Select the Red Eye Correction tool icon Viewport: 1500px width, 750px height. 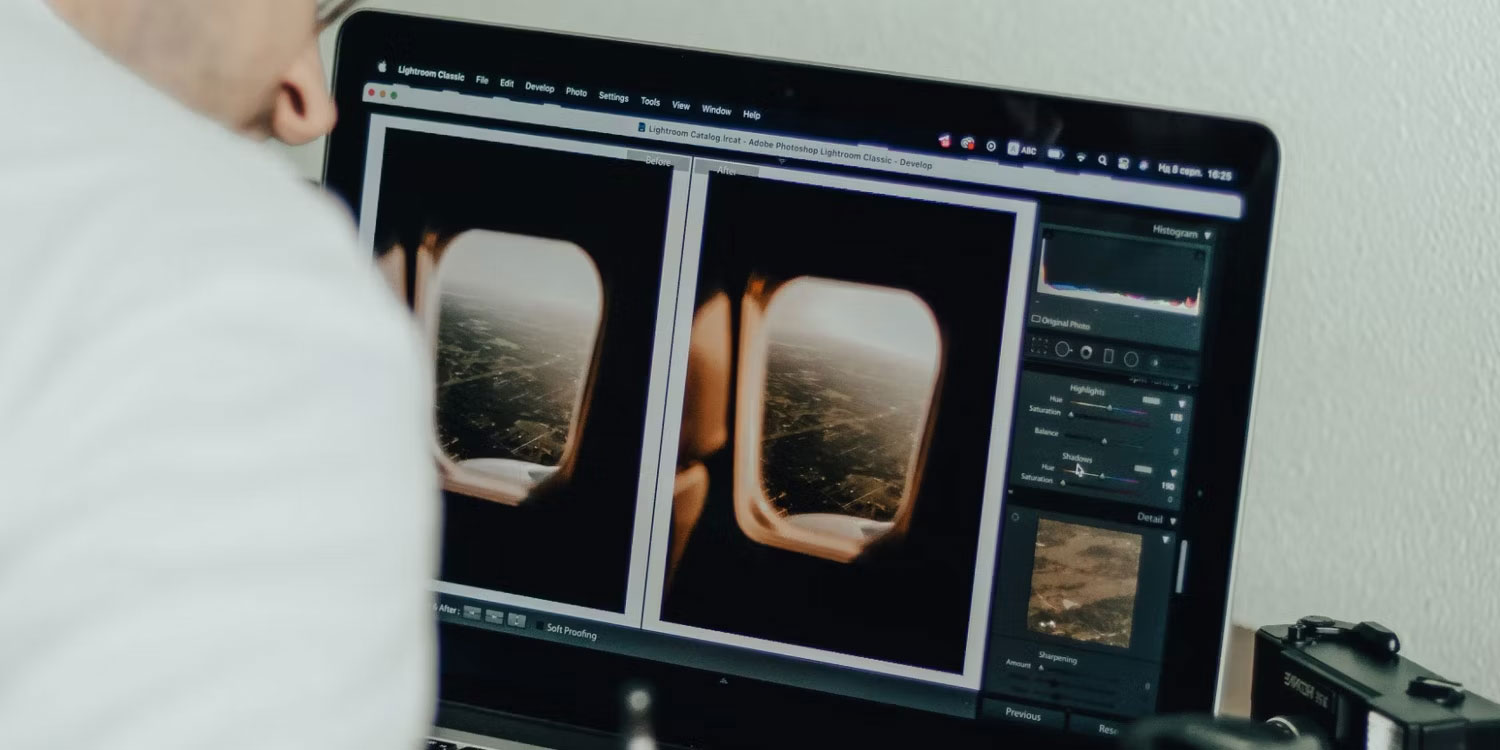click(1086, 353)
